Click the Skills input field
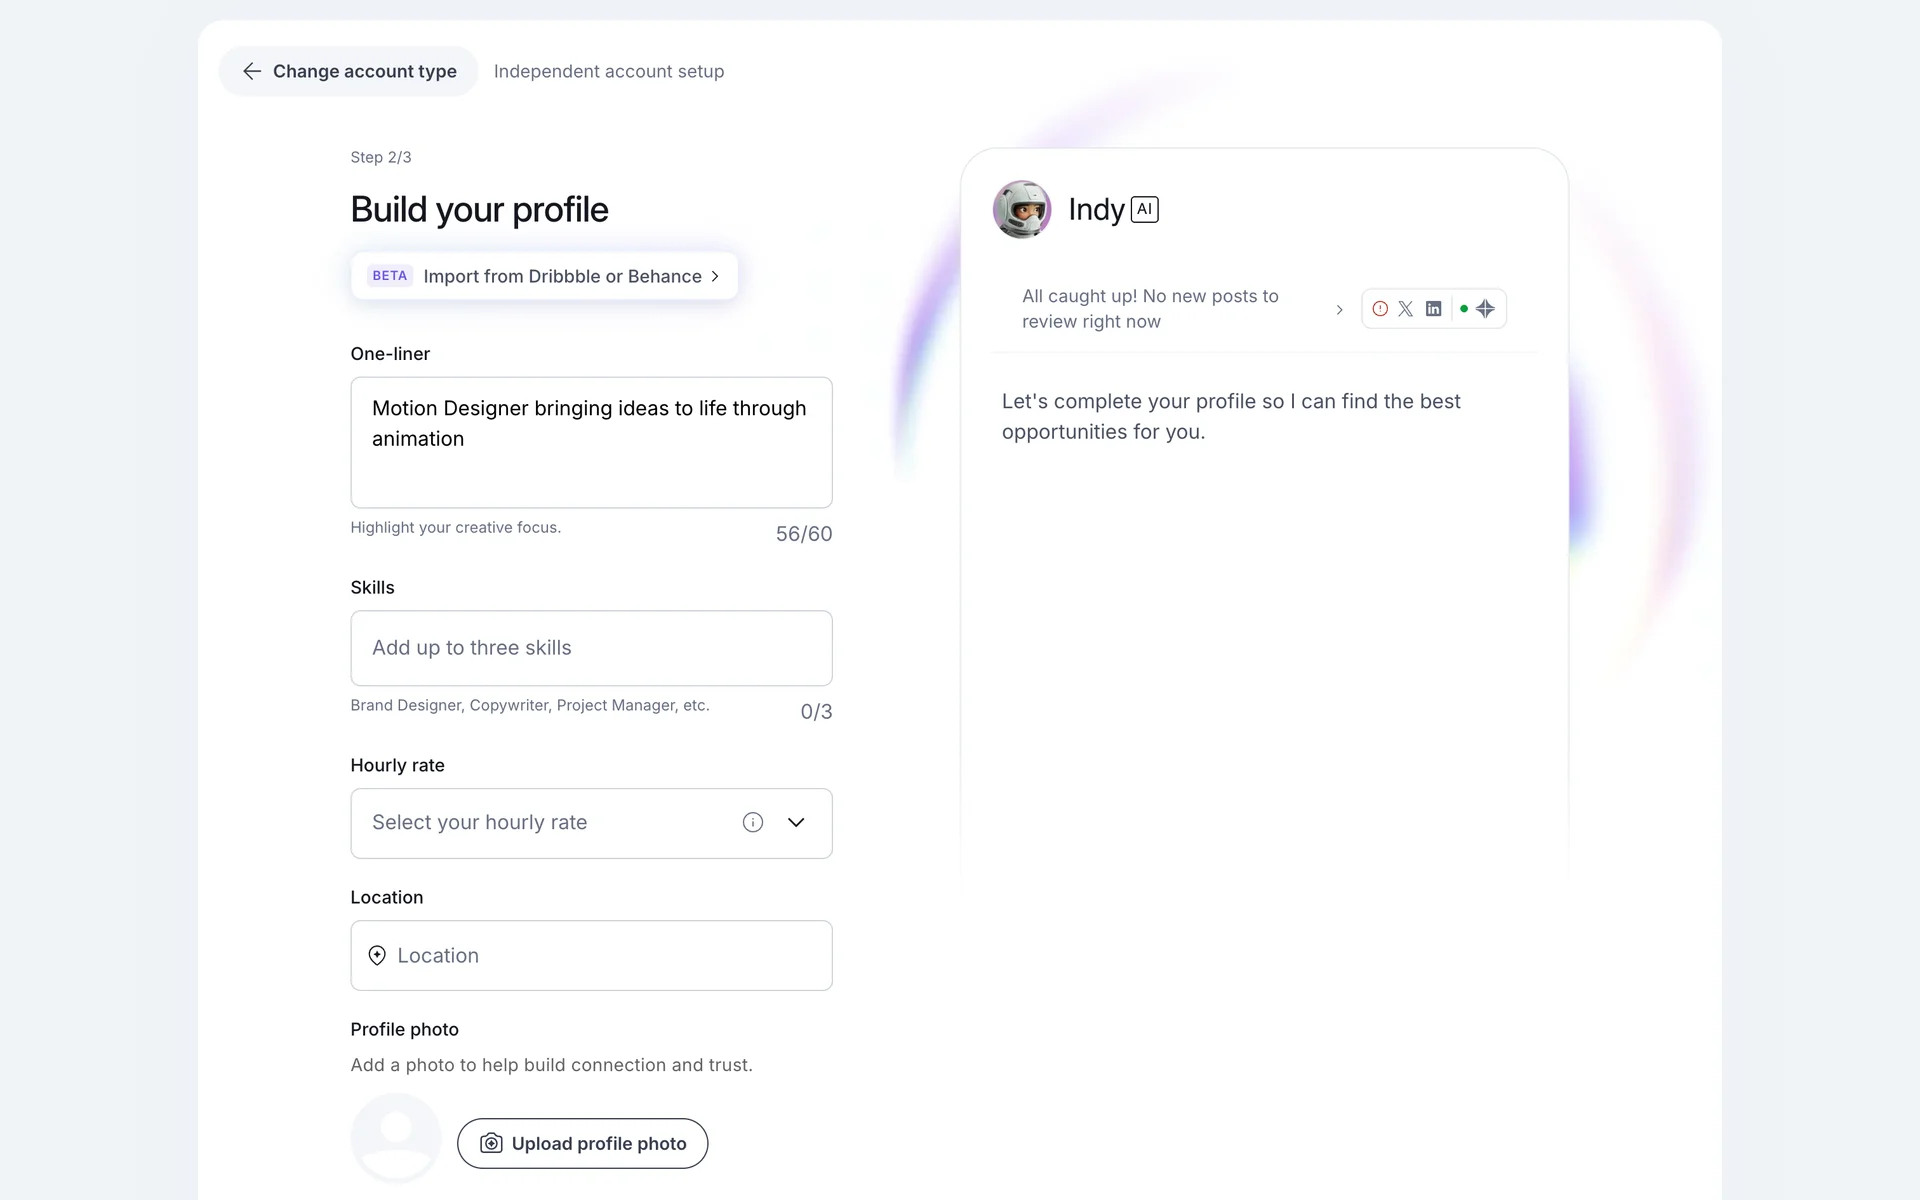Viewport: 1920px width, 1200px height. pyautogui.click(x=591, y=648)
